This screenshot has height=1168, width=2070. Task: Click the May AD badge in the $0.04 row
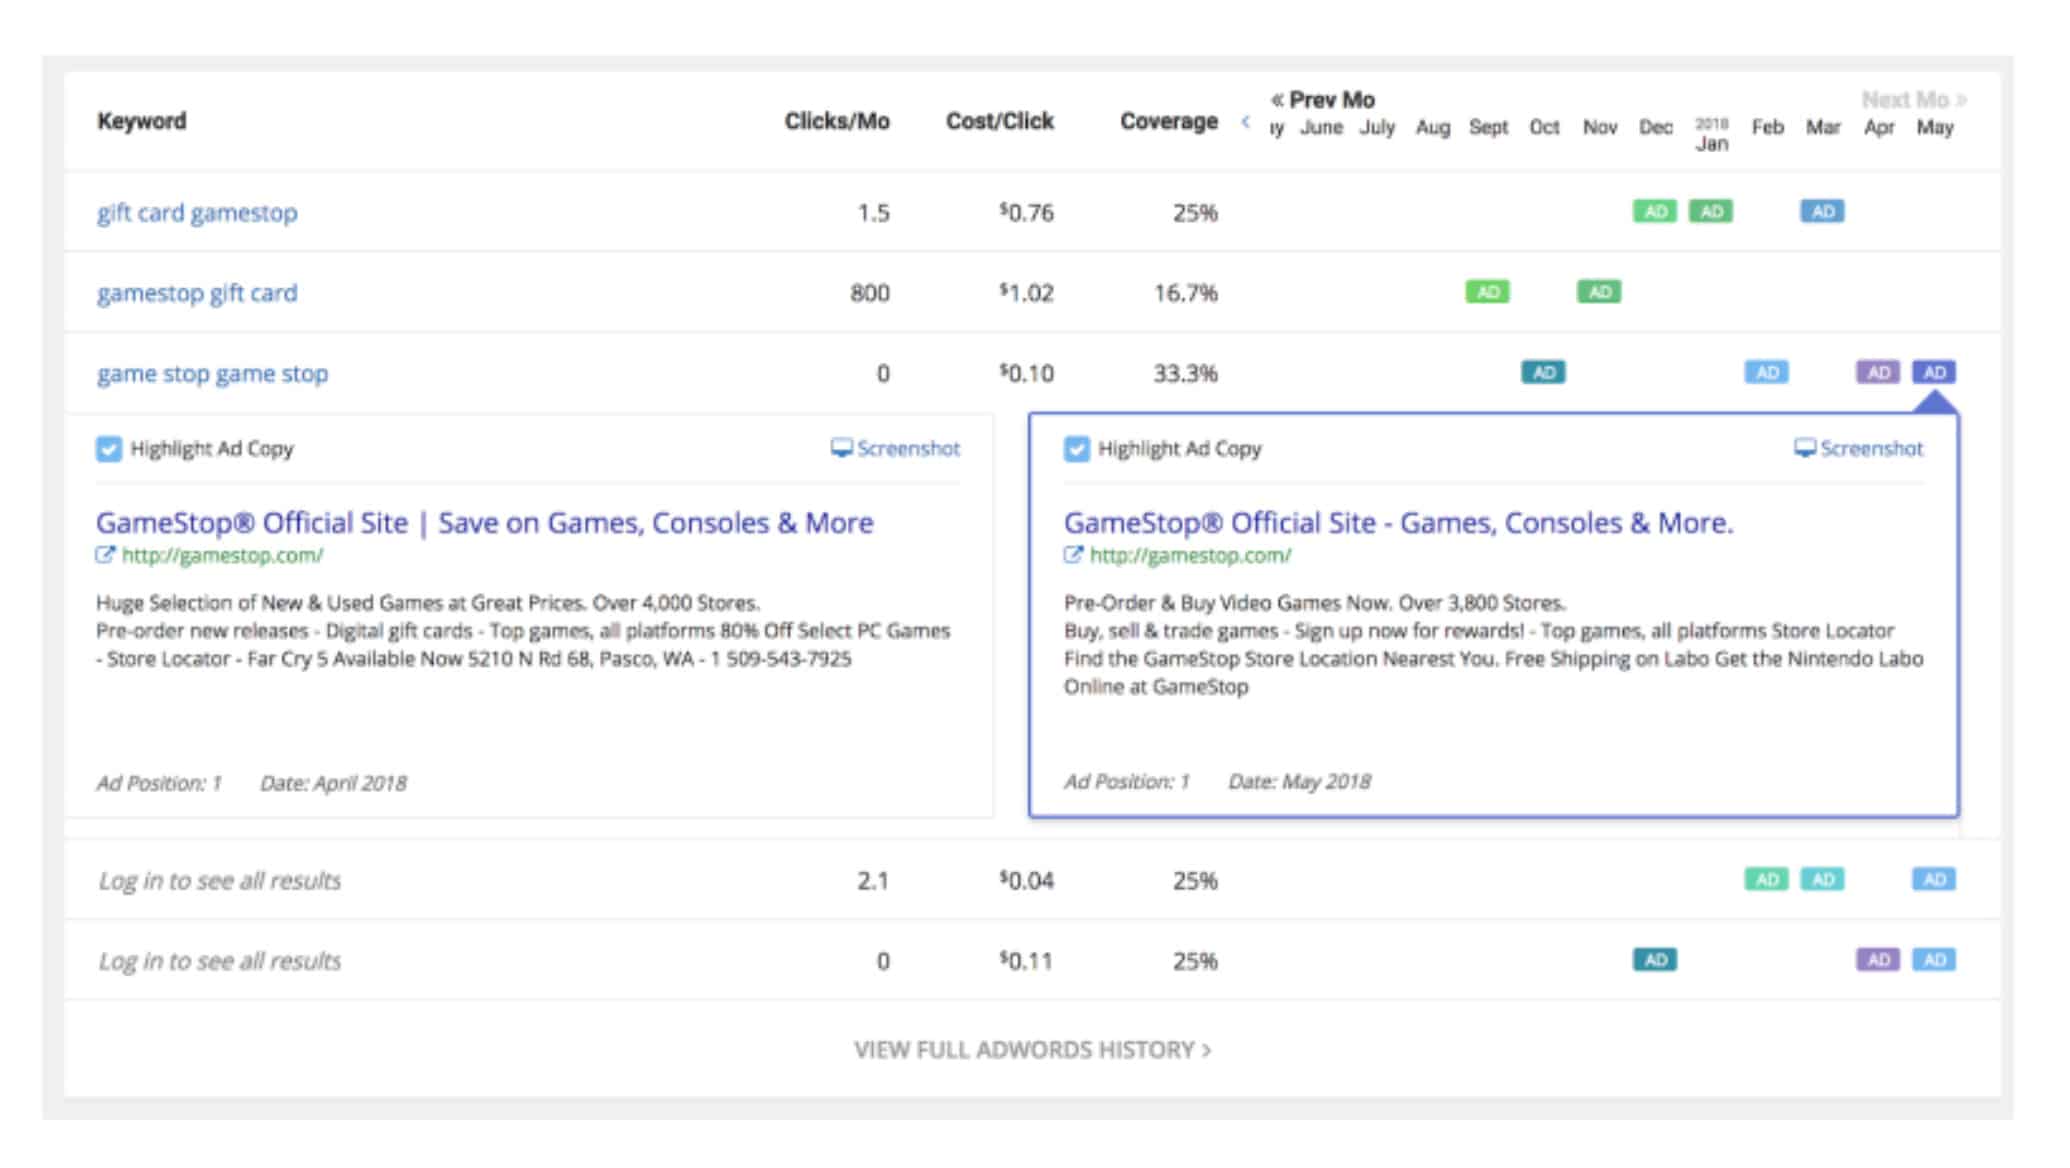tap(1935, 879)
